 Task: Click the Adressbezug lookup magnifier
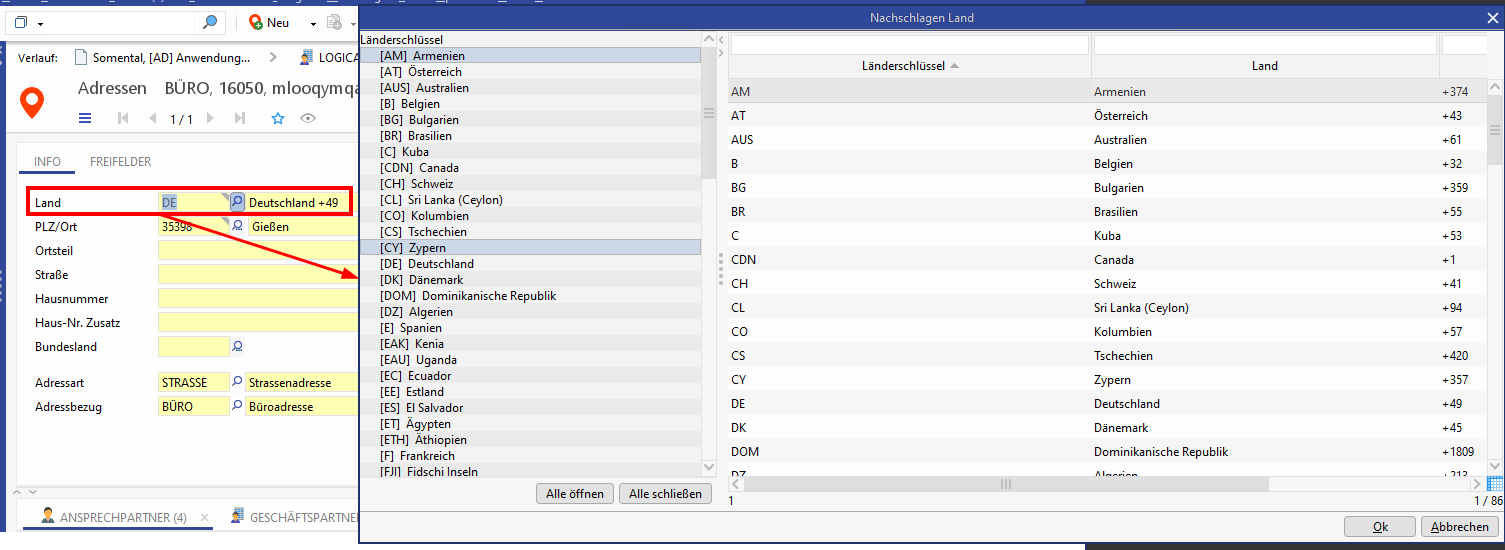pos(238,407)
